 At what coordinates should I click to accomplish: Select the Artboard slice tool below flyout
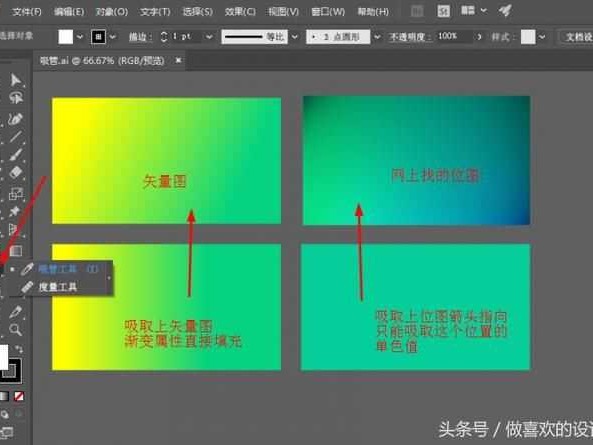tap(16, 312)
